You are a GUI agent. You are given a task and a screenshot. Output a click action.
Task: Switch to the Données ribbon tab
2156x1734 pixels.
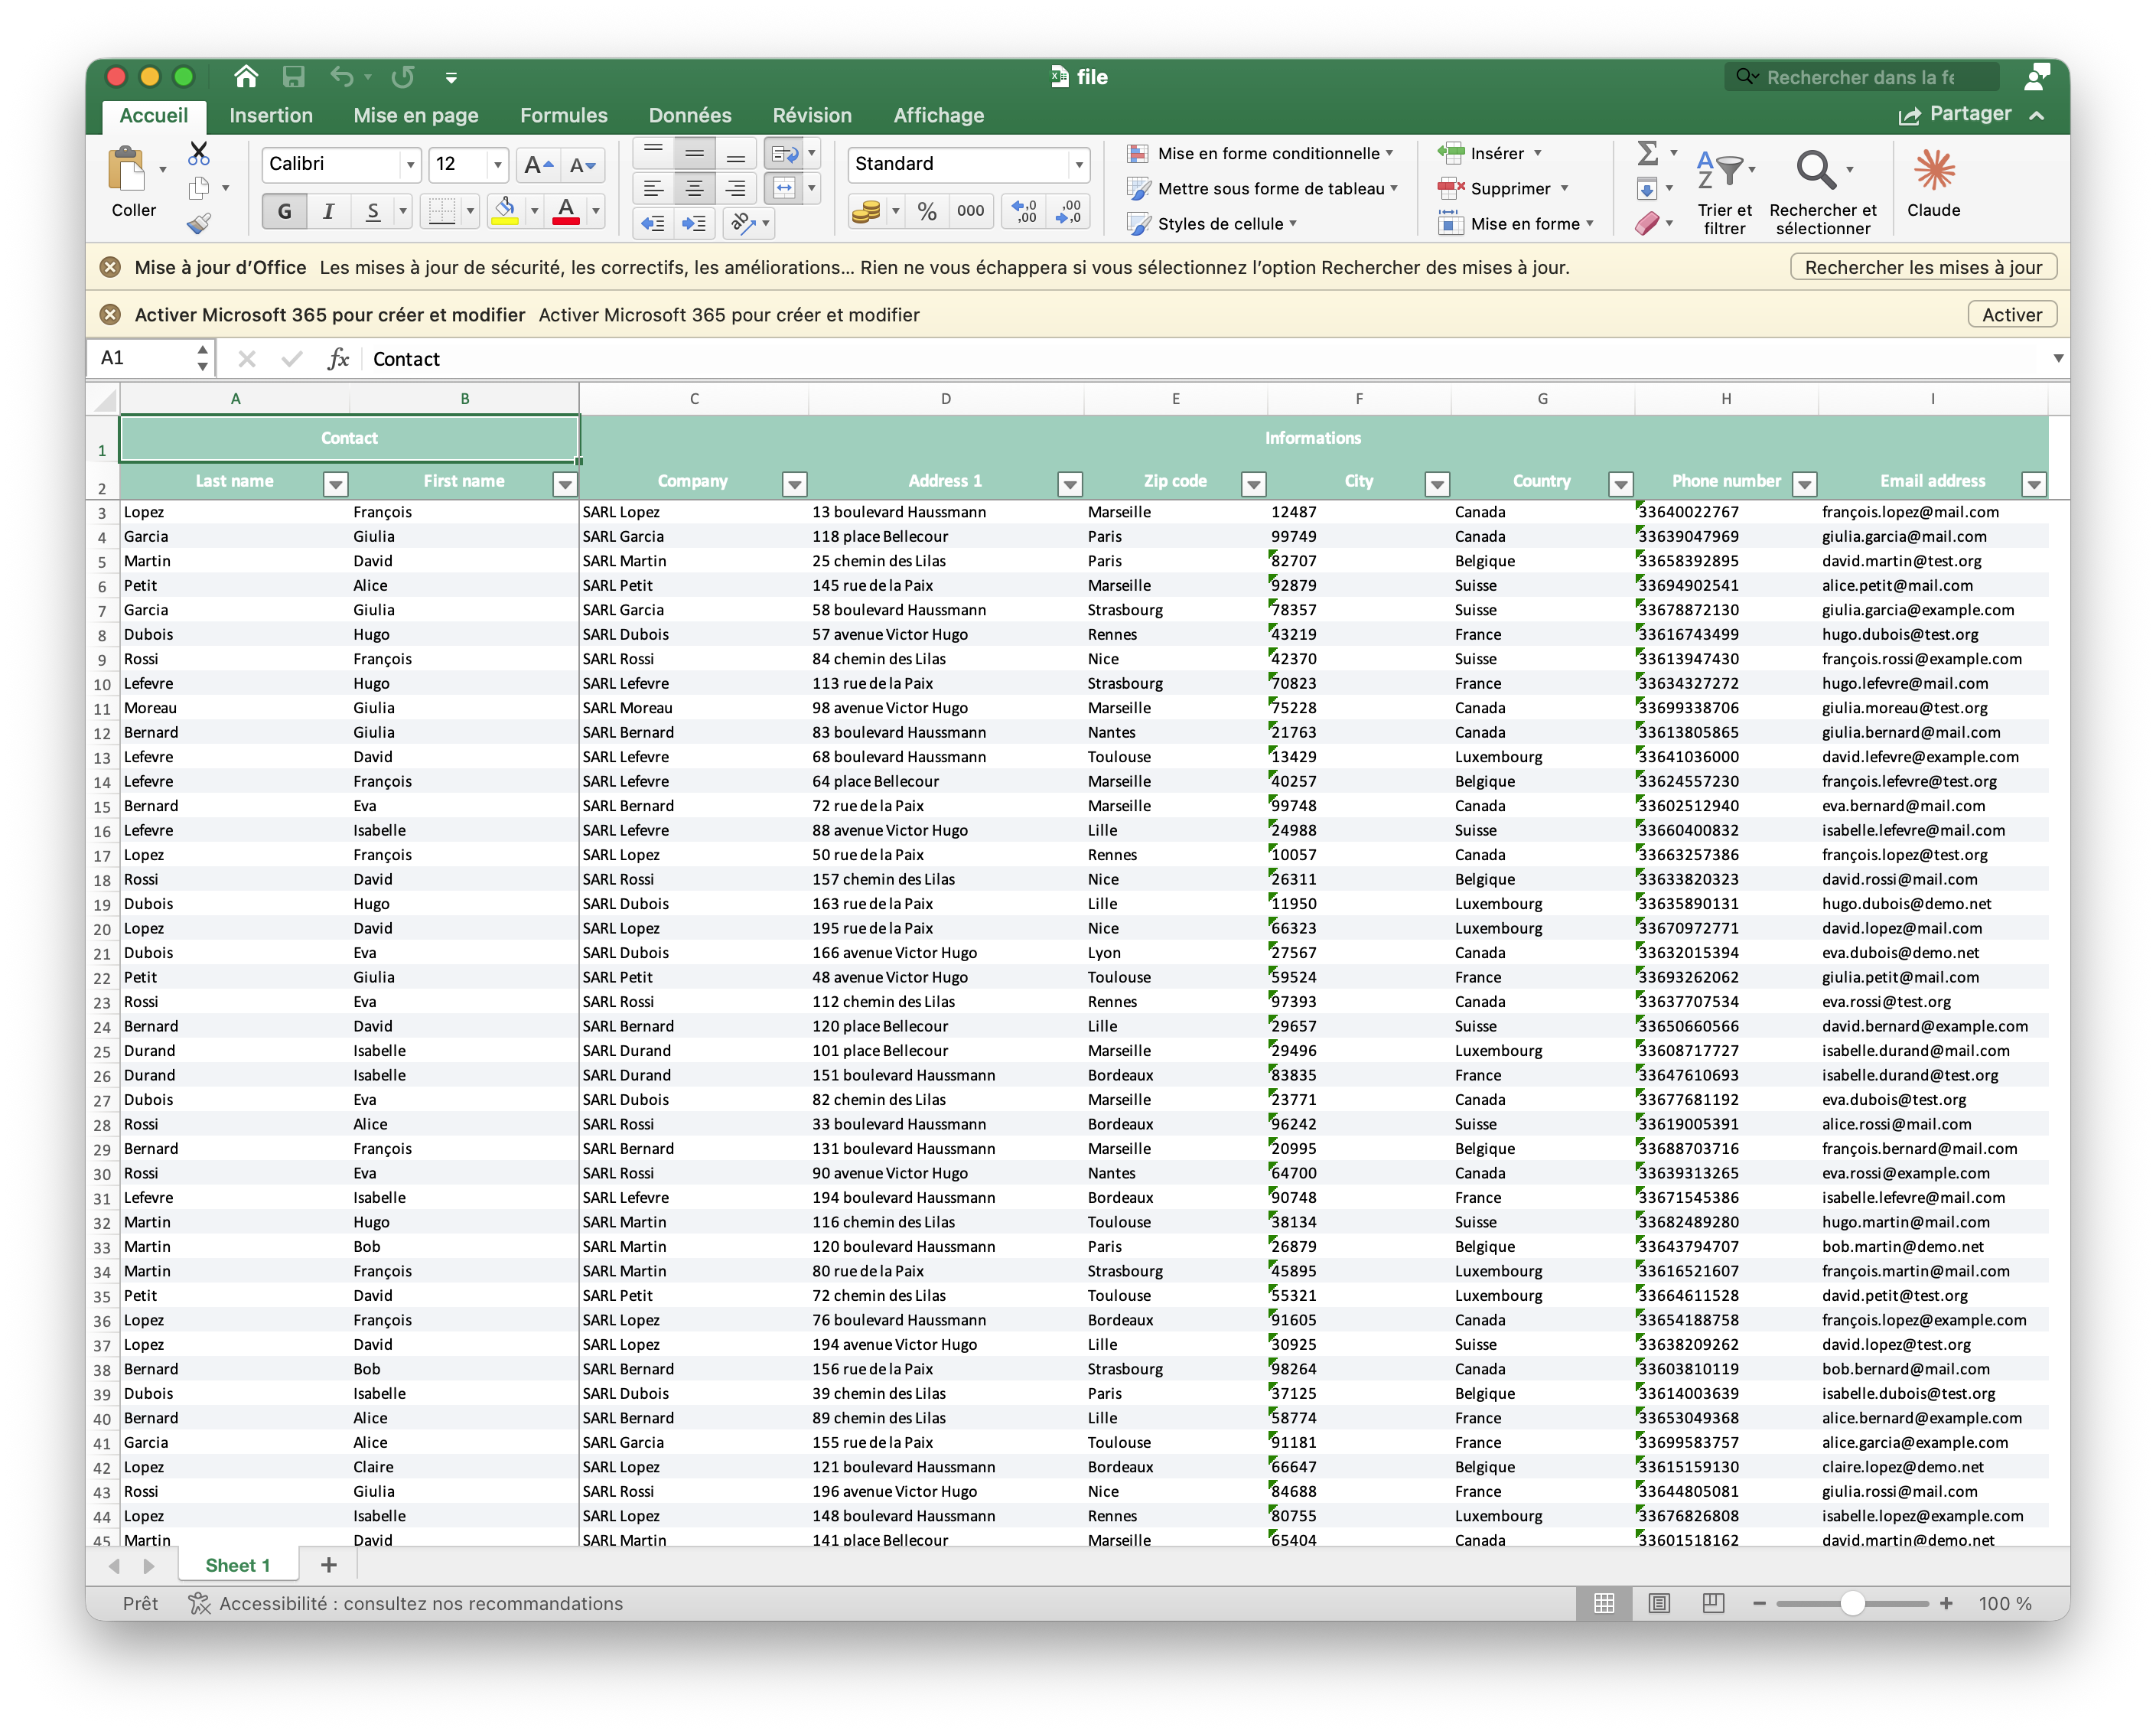pyautogui.click(x=690, y=115)
